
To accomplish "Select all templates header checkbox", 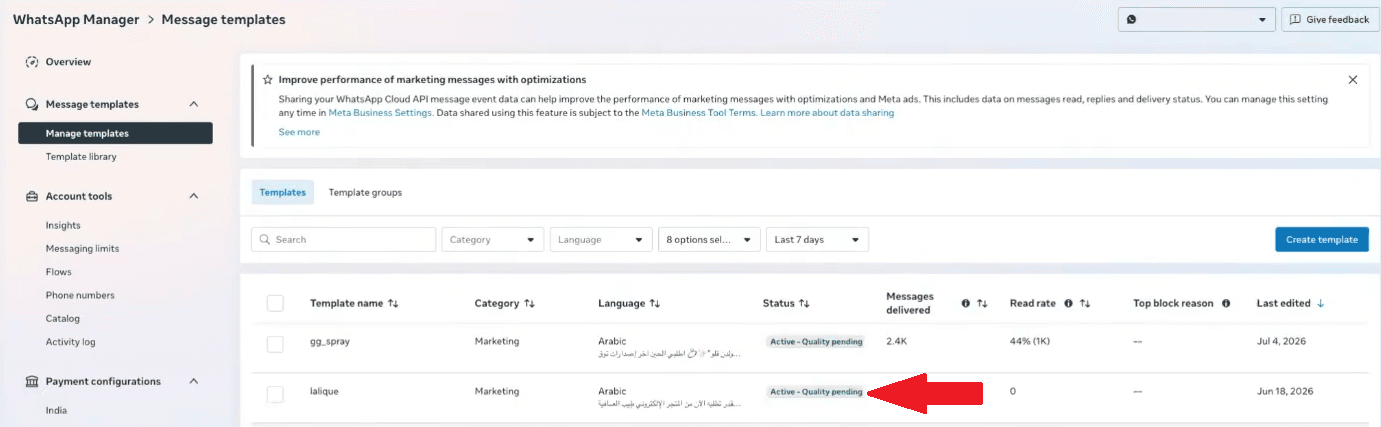I will click(x=275, y=303).
